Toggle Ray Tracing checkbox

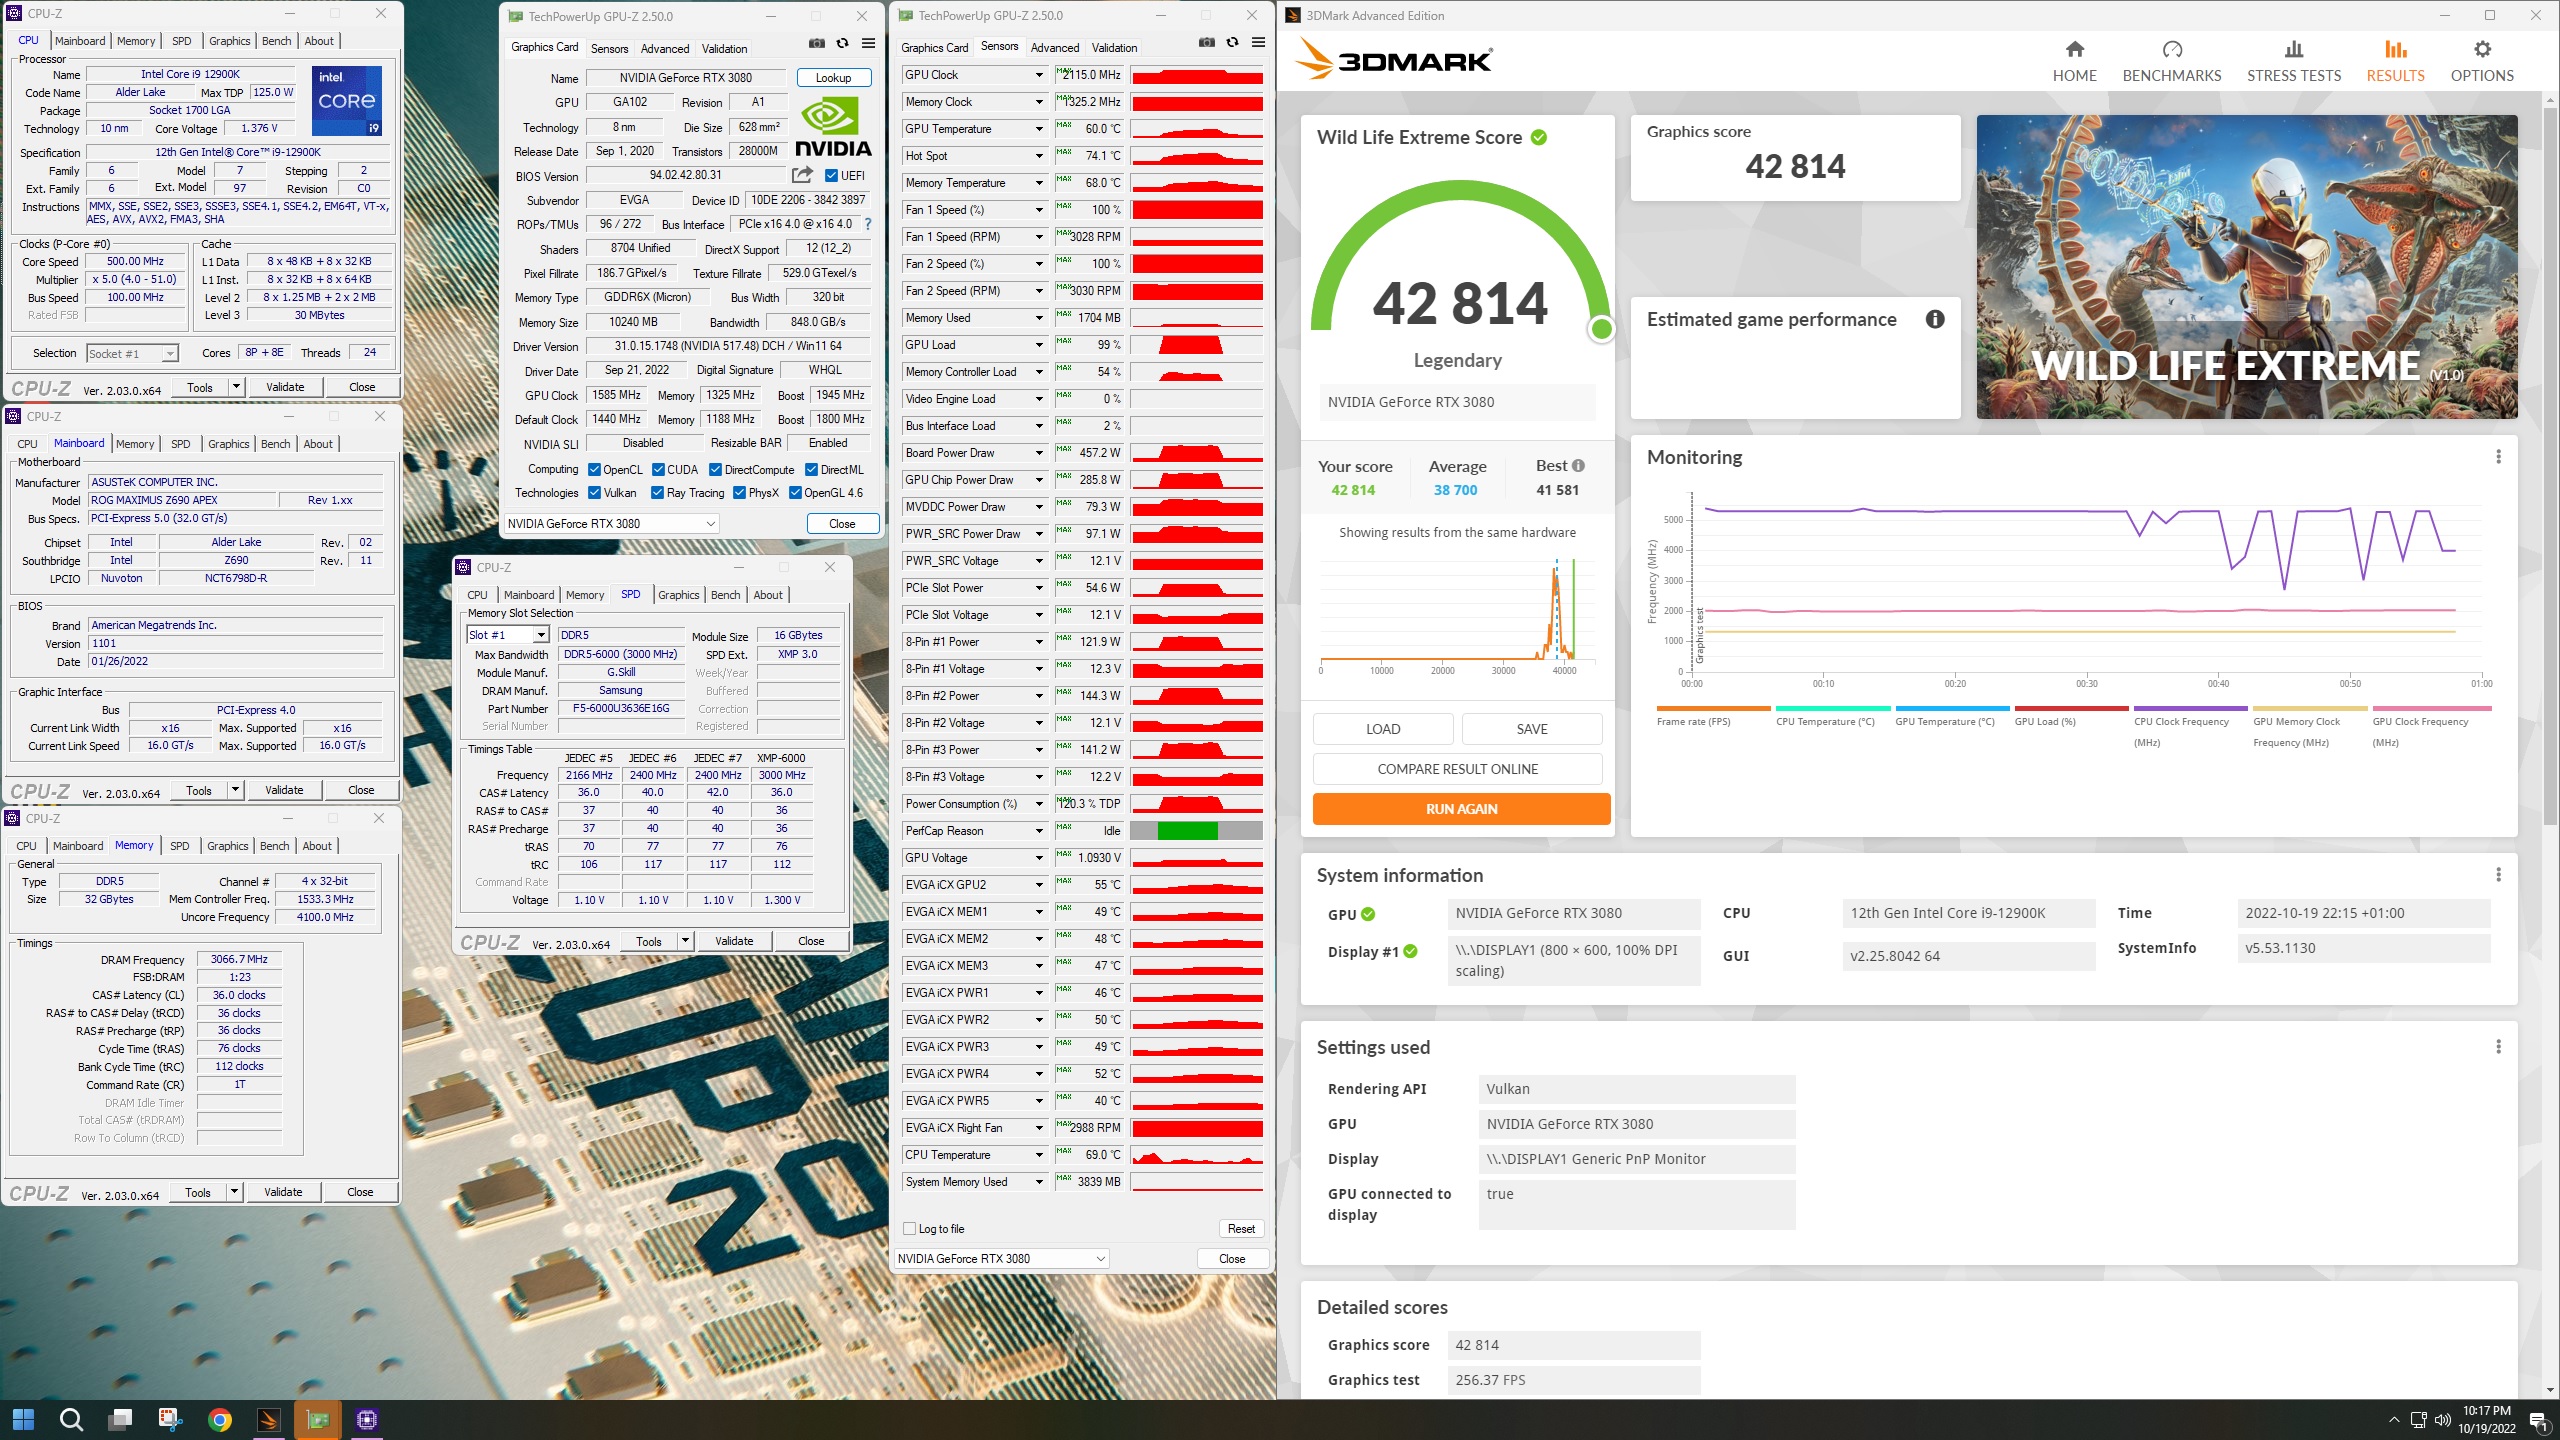657,492
